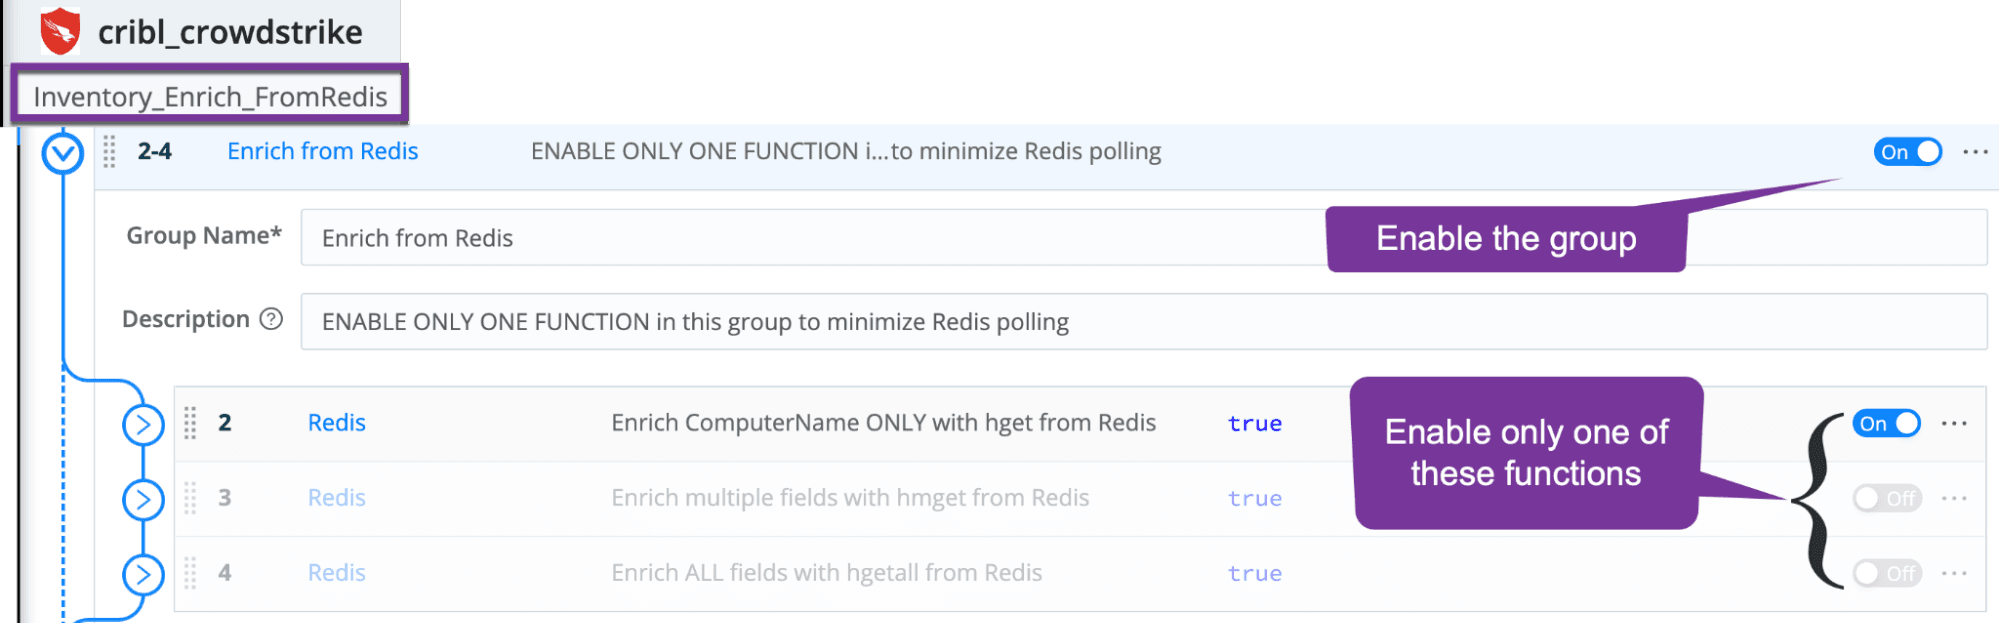Enable the hmget Redis function 3
The image size is (1999, 623).
coord(1886,498)
